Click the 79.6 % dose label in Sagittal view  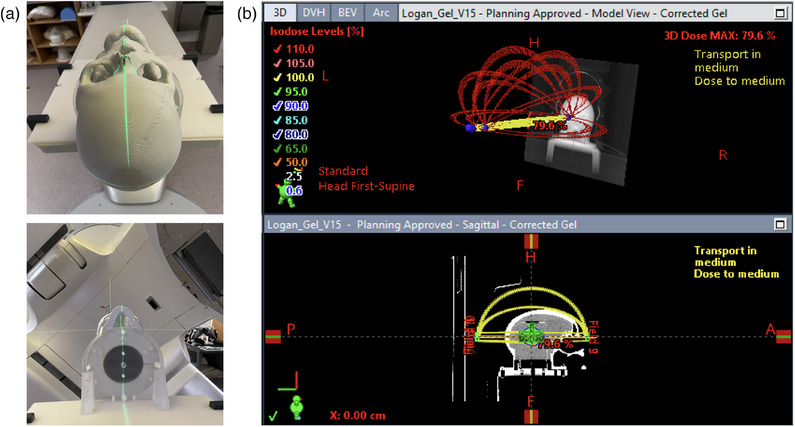[556, 344]
